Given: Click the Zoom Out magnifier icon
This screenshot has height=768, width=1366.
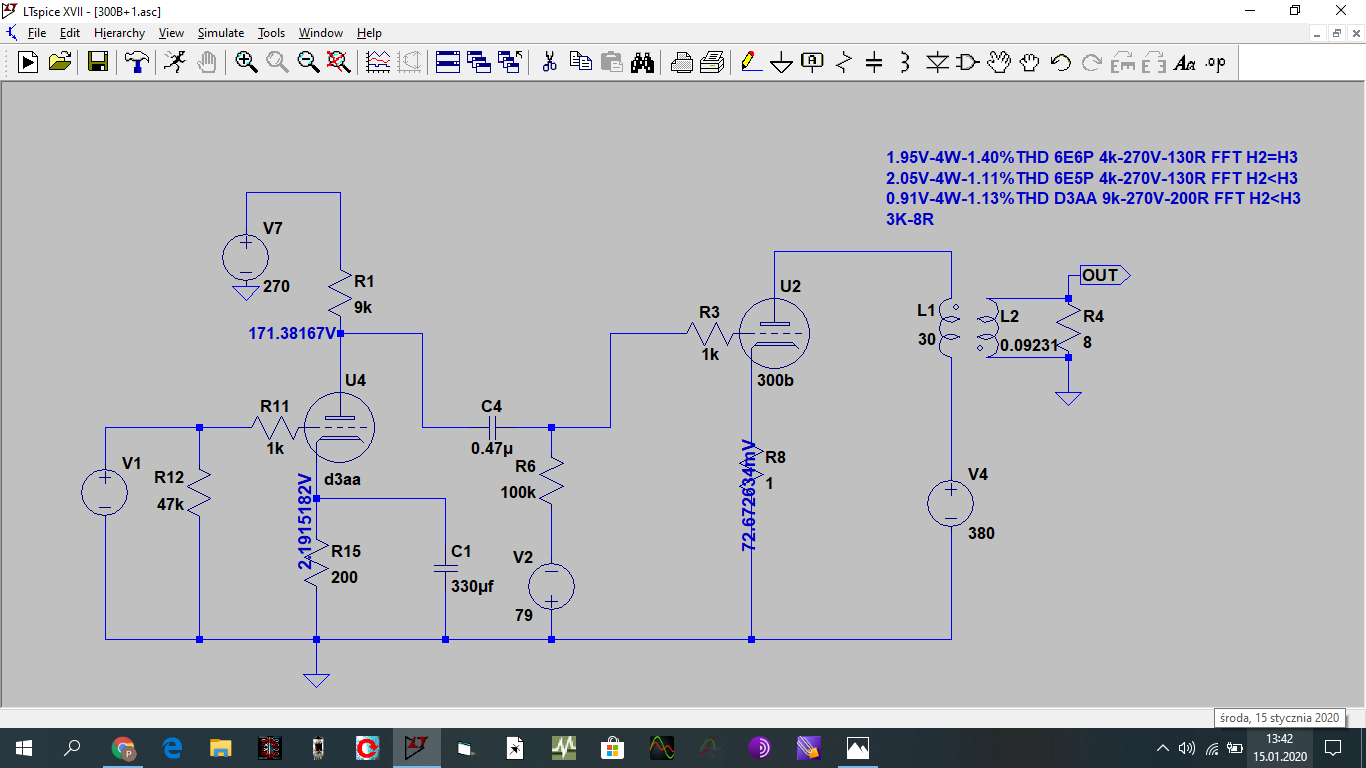Looking at the screenshot, I should 308,62.
